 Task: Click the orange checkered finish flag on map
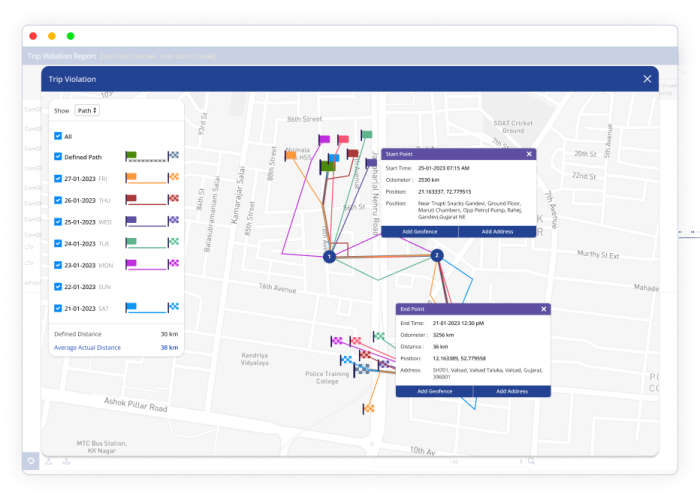tap(369, 407)
